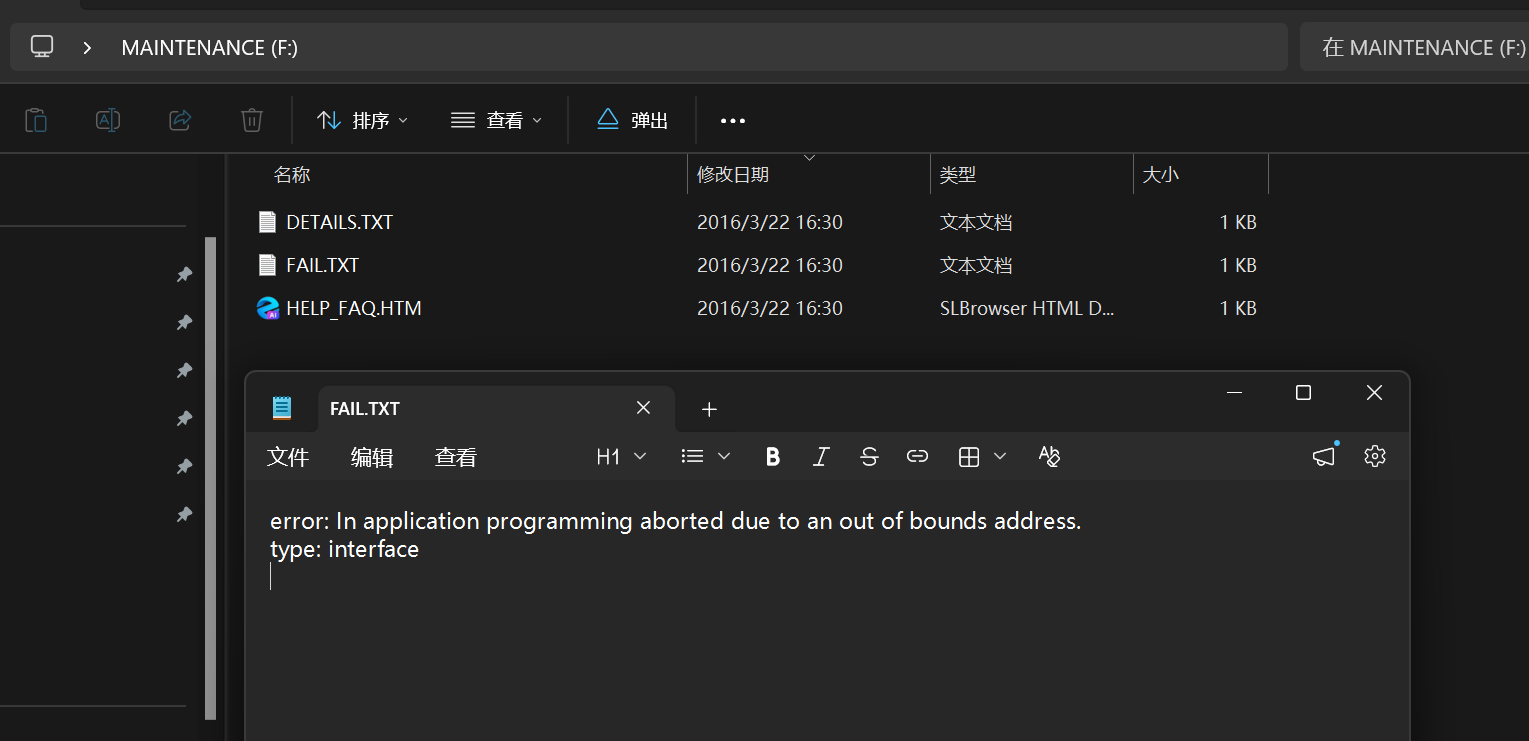Click the 'type: interface' line in Notepad
This screenshot has width=1529, height=741.
click(x=344, y=549)
